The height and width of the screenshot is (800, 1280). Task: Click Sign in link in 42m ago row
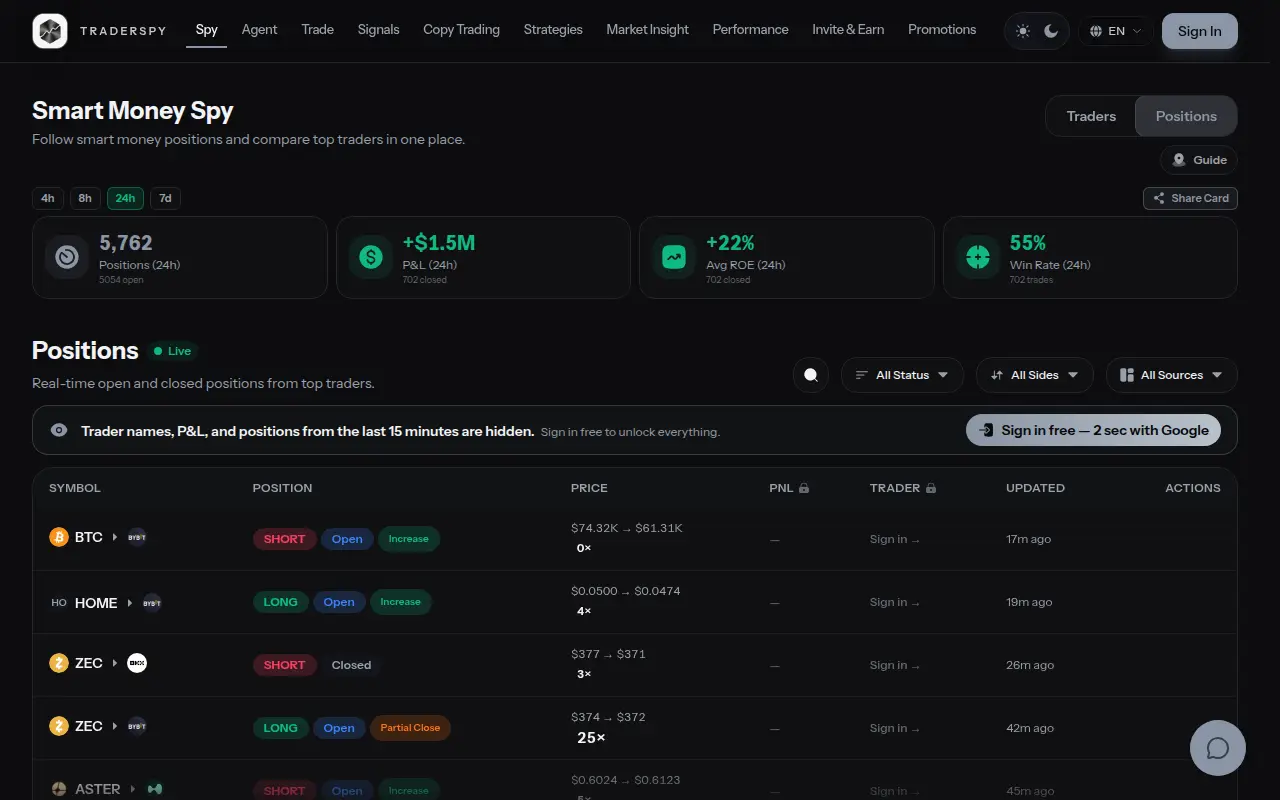[x=895, y=728]
